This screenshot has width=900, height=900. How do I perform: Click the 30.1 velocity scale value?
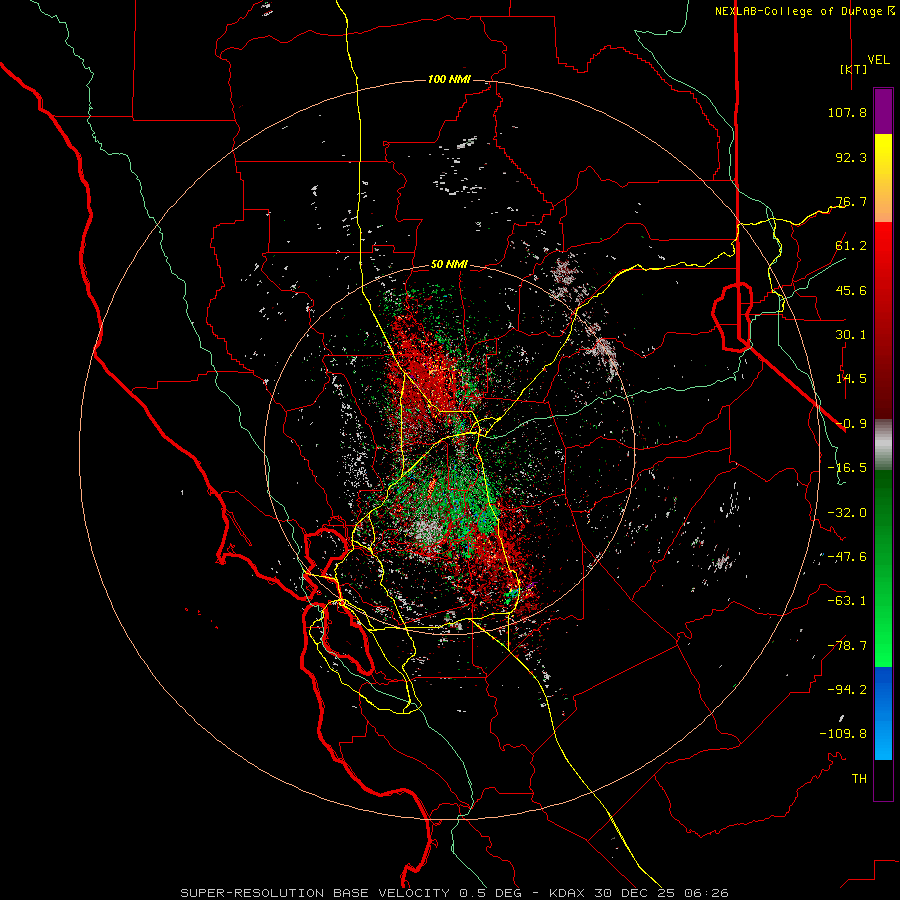click(851, 335)
